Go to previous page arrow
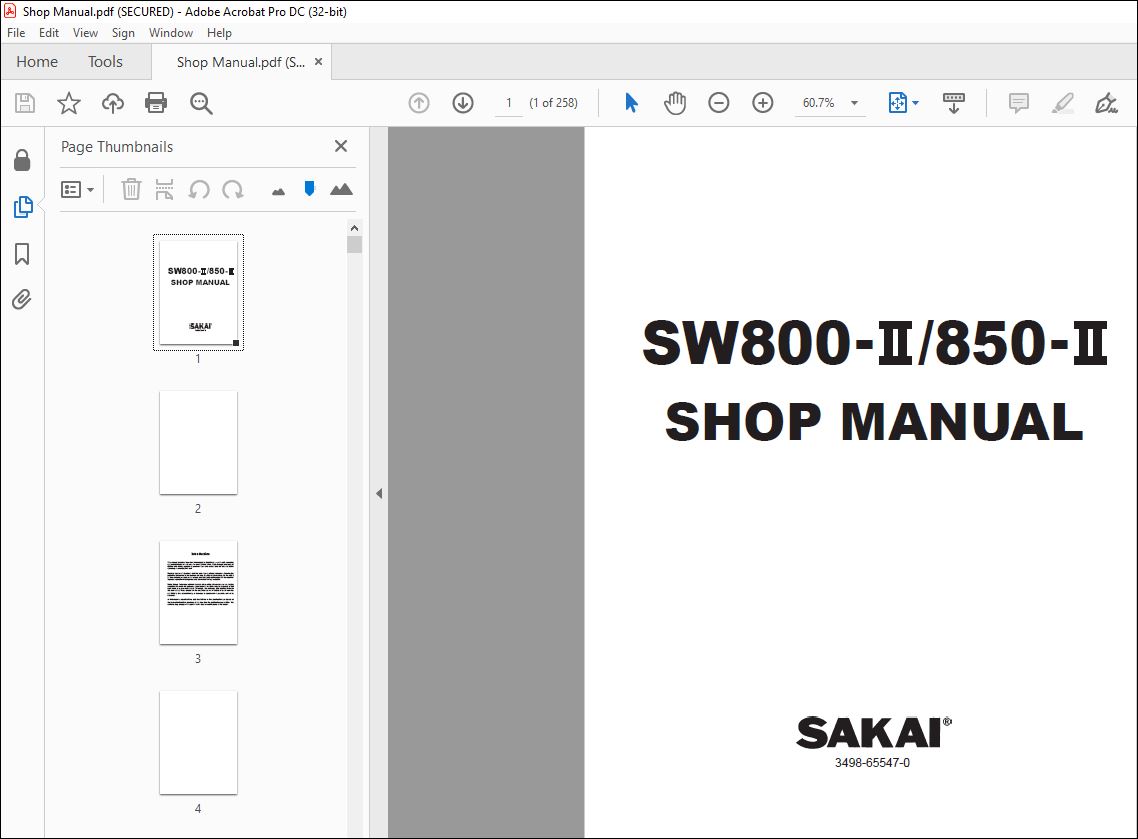 (x=419, y=103)
